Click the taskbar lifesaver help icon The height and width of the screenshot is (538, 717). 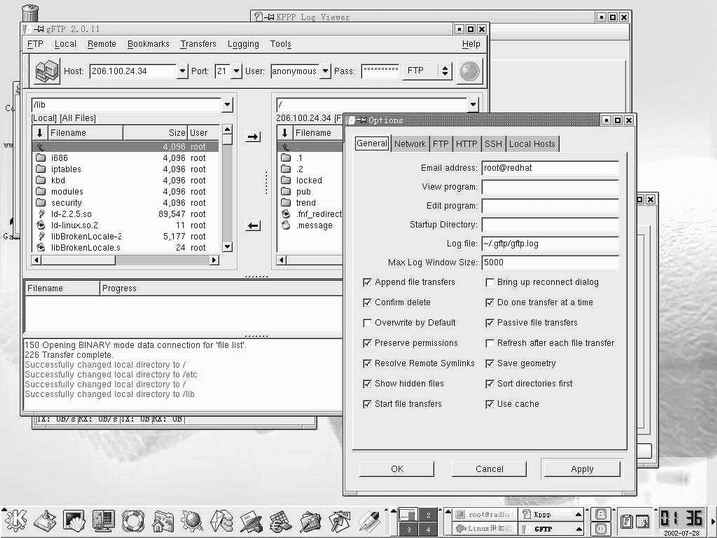(133, 520)
